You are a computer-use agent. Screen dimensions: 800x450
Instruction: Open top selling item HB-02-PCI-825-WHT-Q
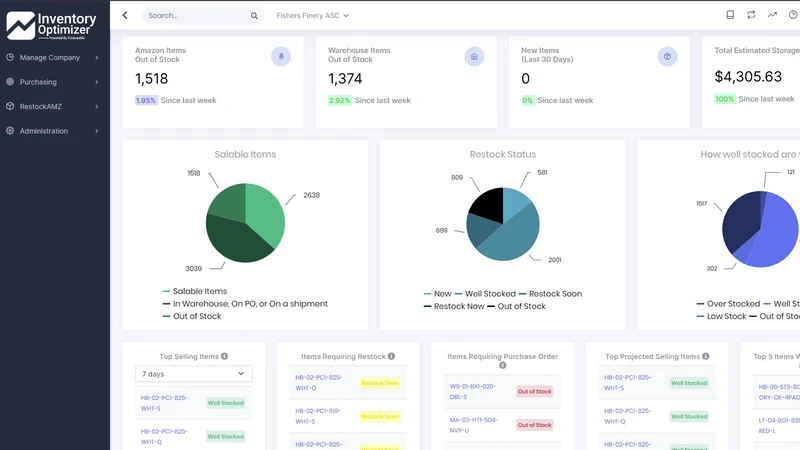[x=164, y=436]
